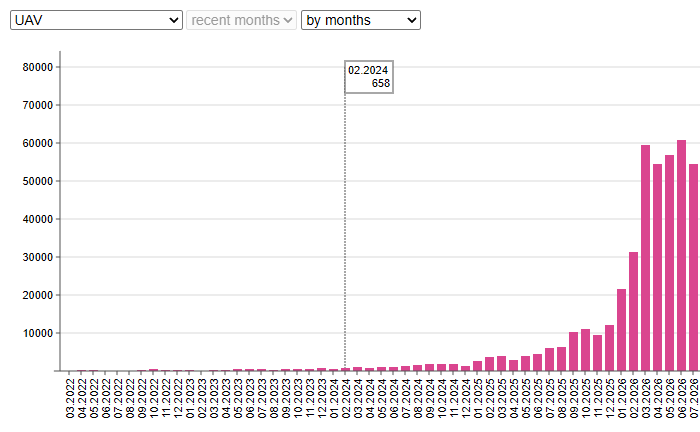Image resolution: width=700 pixels, height=432 pixels.
Task: Click the 12.2023 x-axis label
Action: (321, 398)
